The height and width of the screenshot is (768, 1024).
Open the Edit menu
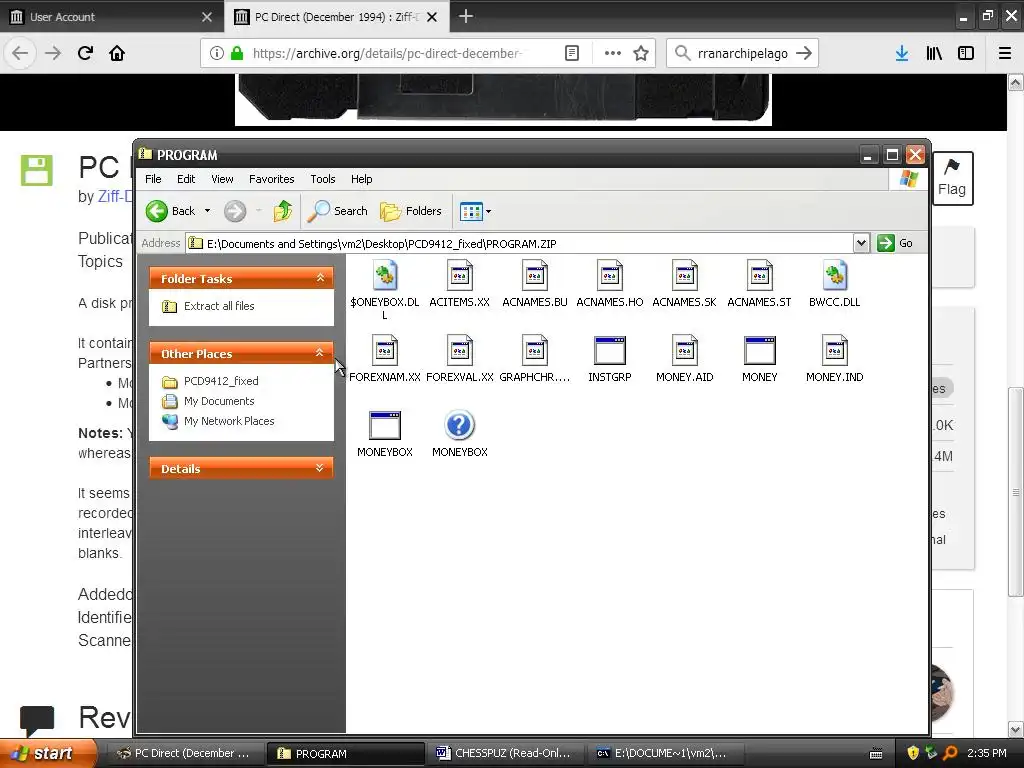point(185,179)
